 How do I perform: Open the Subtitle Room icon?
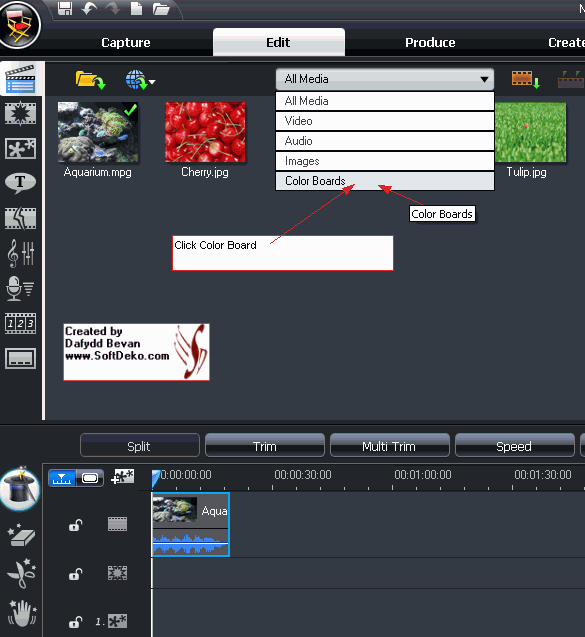point(20,358)
